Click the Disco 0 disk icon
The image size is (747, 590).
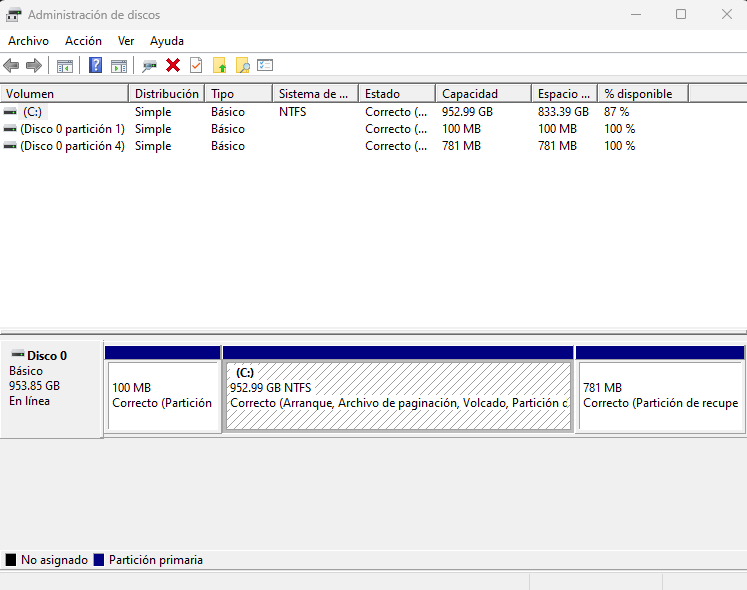click(18, 354)
